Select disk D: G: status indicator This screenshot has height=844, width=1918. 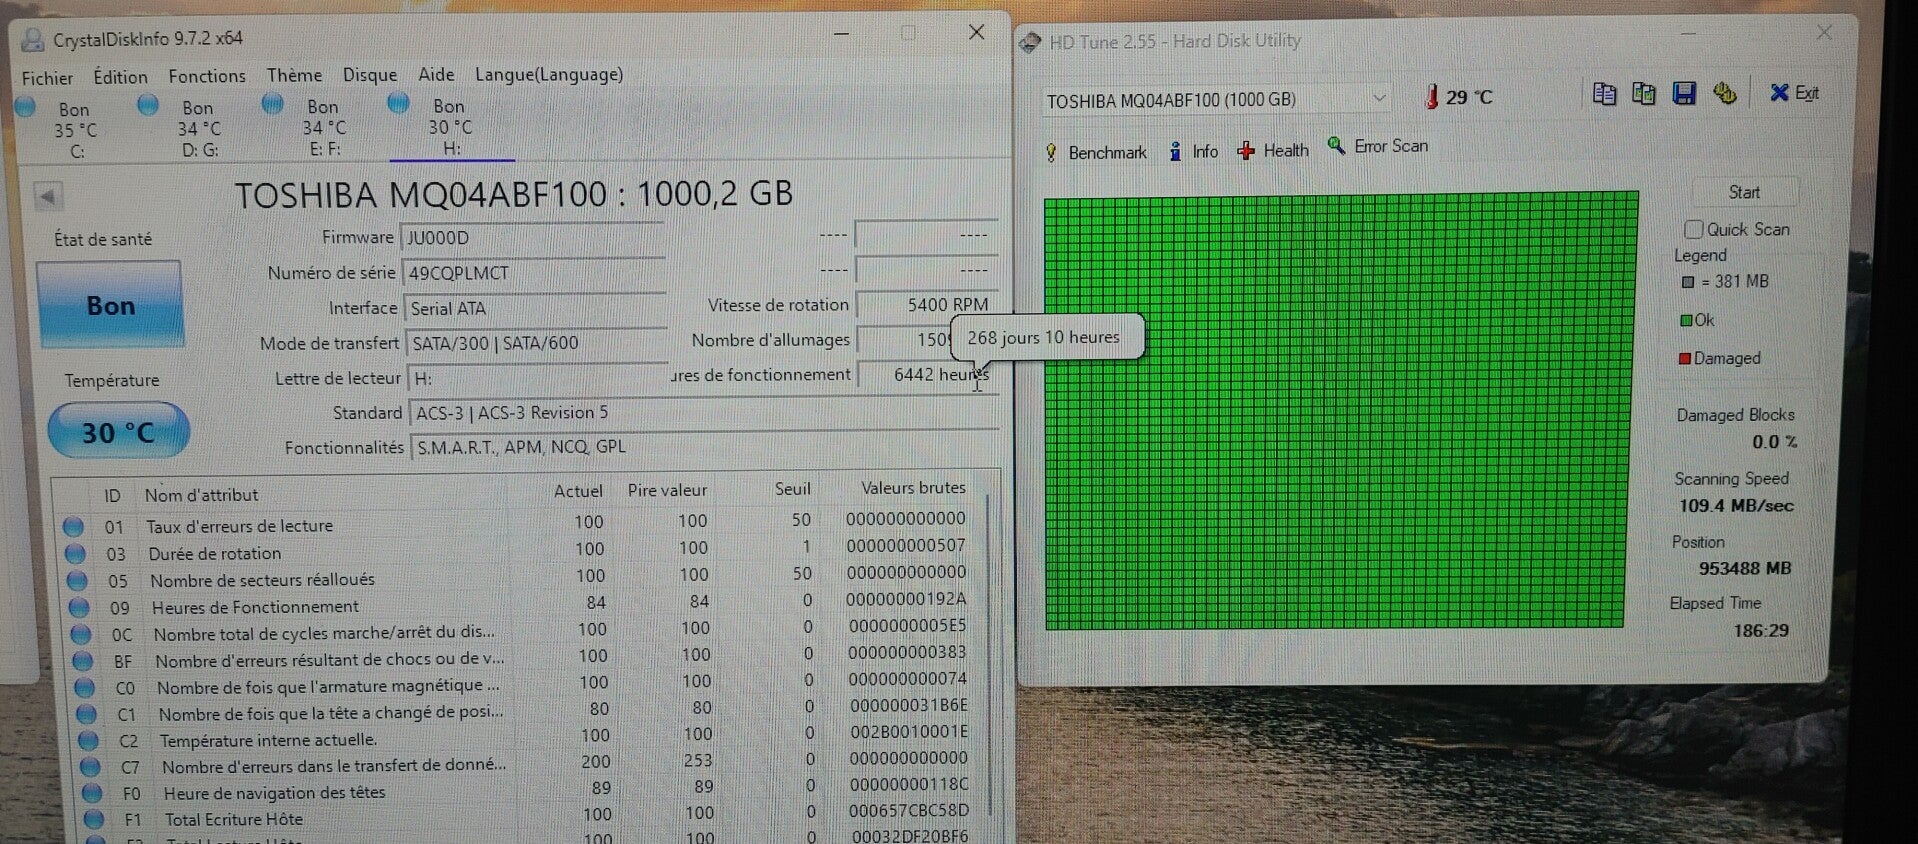pos(148,105)
